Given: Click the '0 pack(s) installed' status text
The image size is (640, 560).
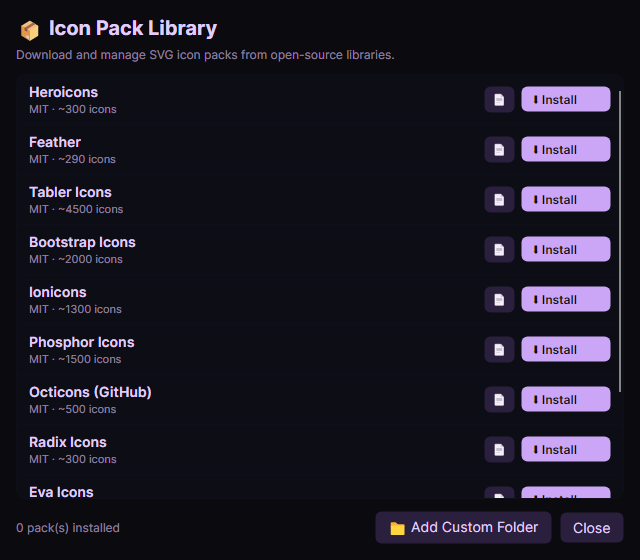Looking at the screenshot, I should (68, 528).
